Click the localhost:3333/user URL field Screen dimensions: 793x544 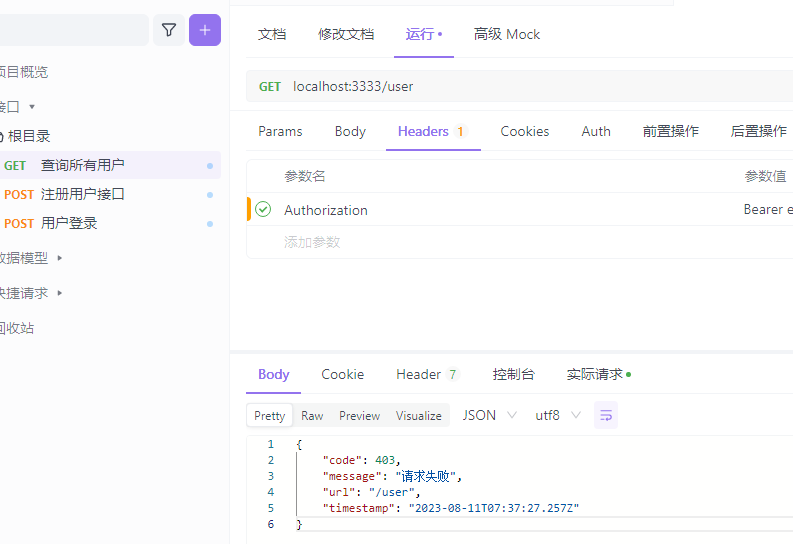pyautogui.click(x=353, y=86)
